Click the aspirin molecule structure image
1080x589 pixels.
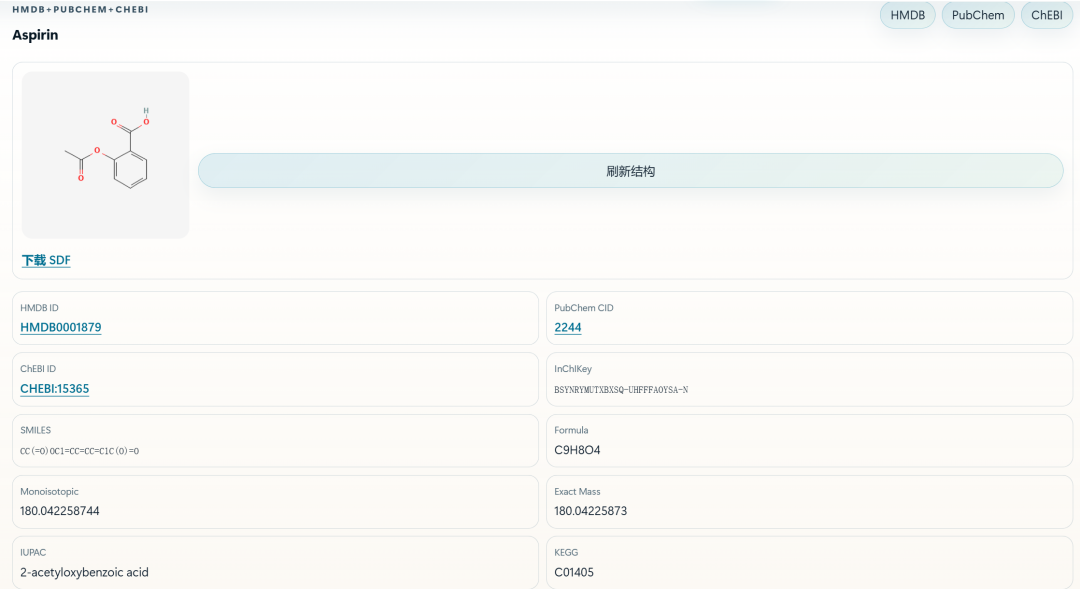(105, 155)
